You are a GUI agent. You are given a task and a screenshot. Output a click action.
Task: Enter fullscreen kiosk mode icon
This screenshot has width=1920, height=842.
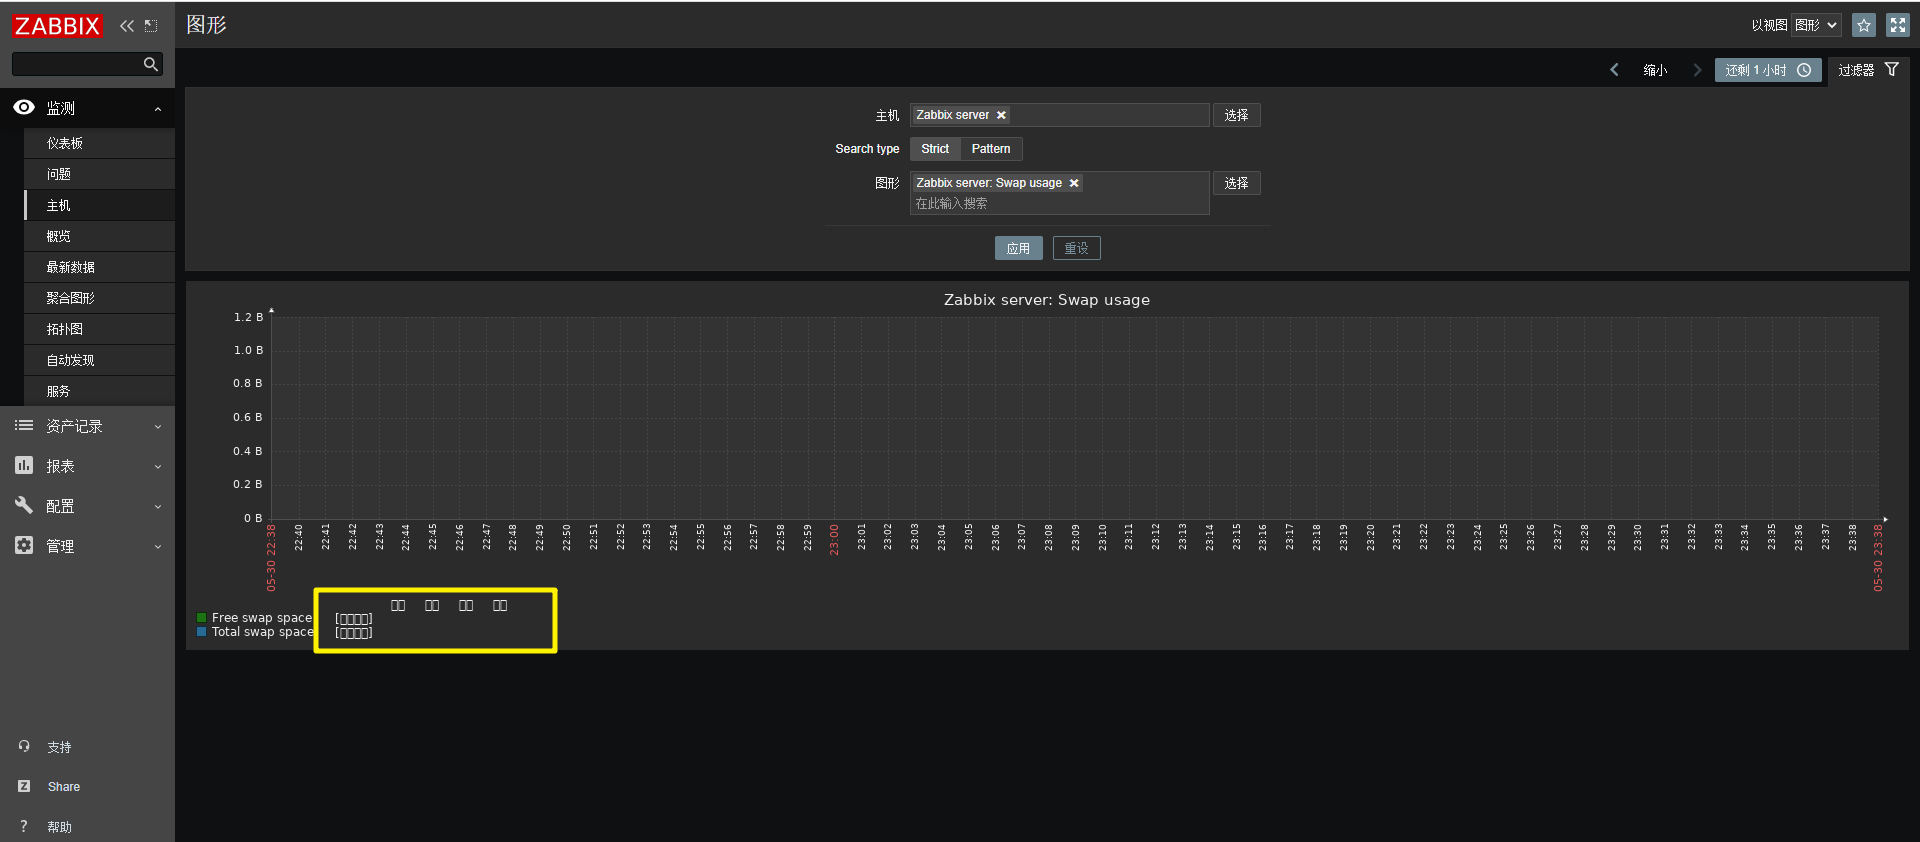(1898, 25)
